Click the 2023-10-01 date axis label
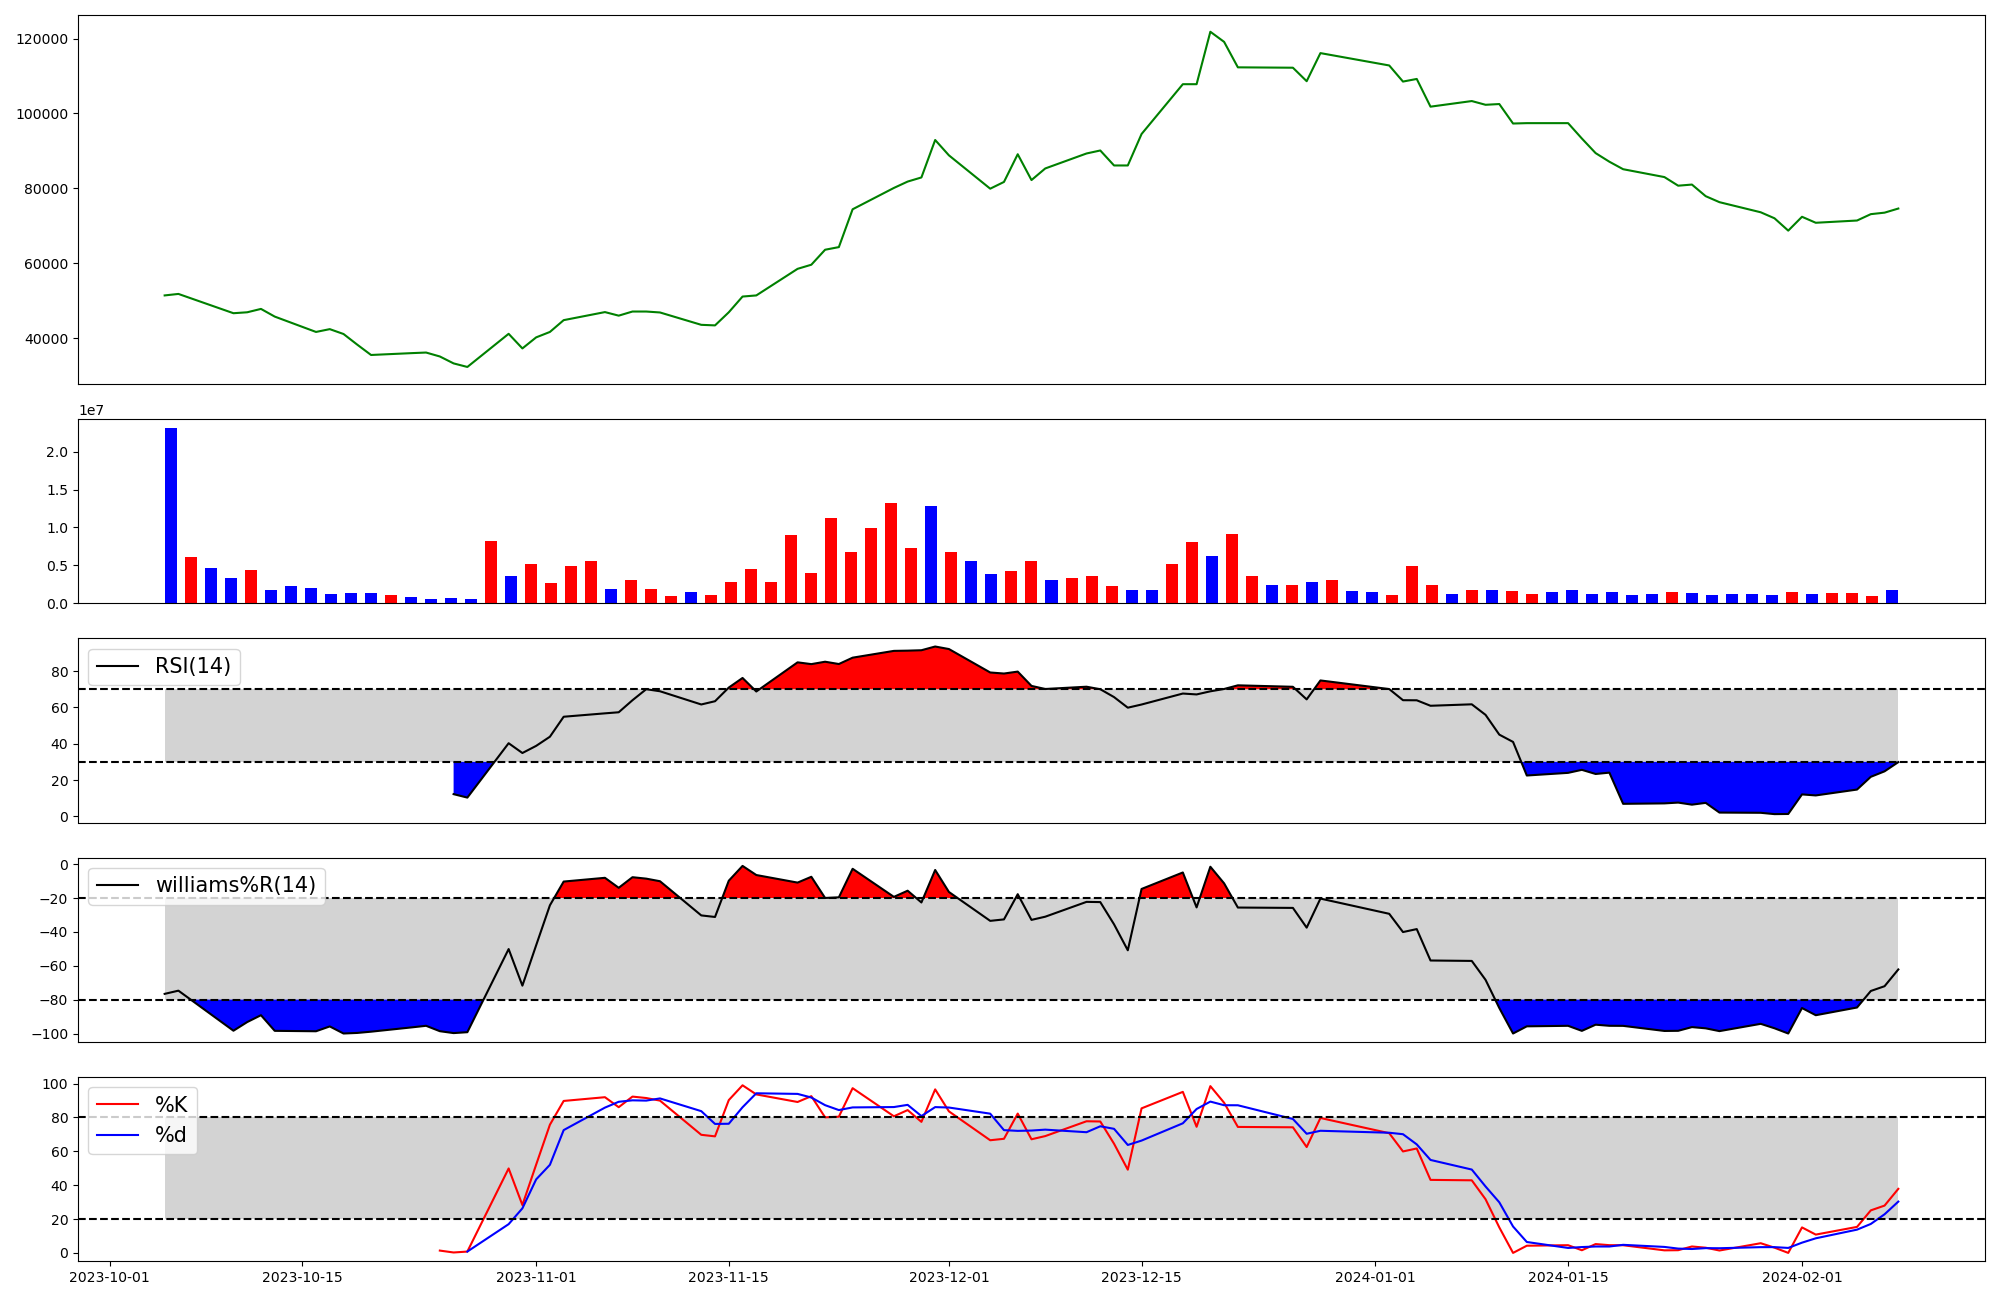Image resolution: width=2000 pixels, height=1300 pixels. (x=109, y=1277)
